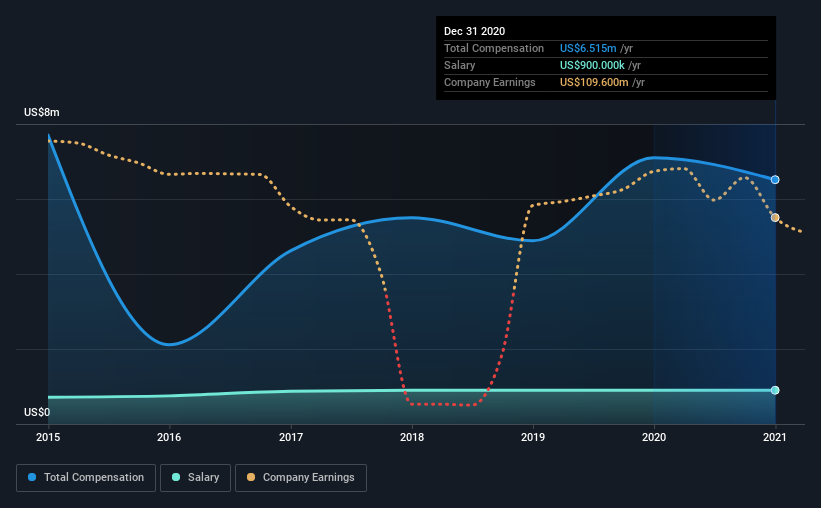
Task: Click the 2021 x-axis label
Action: tap(775, 437)
